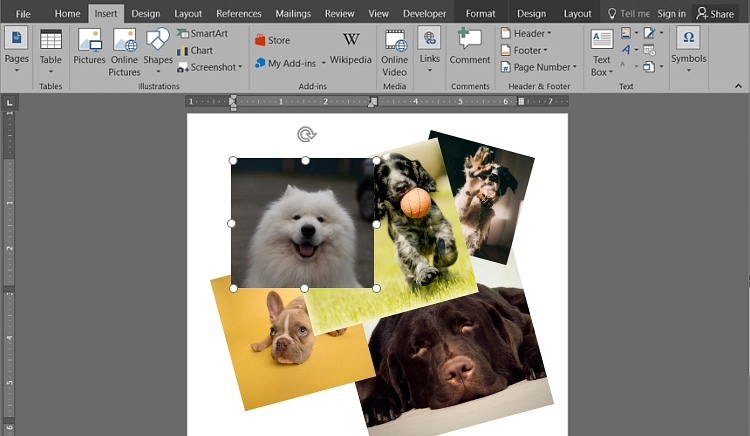Viewport: 750px width, 436px height.
Task: Open the Review tab
Action: pos(339,14)
